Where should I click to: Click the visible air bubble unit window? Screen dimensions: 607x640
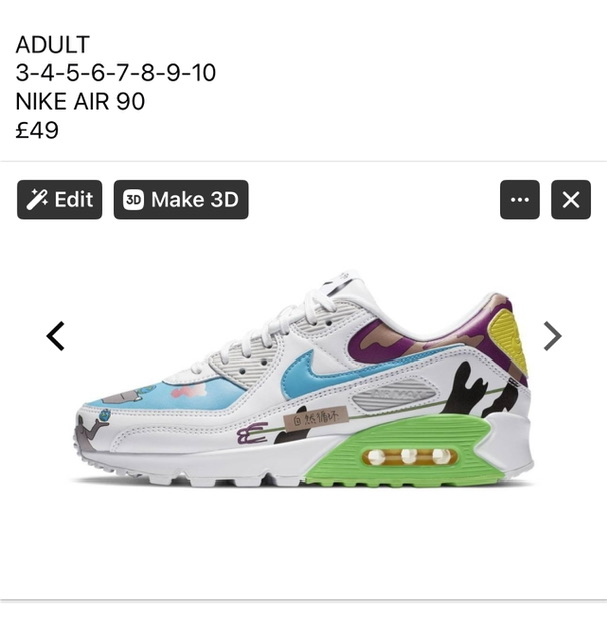coord(409,456)
